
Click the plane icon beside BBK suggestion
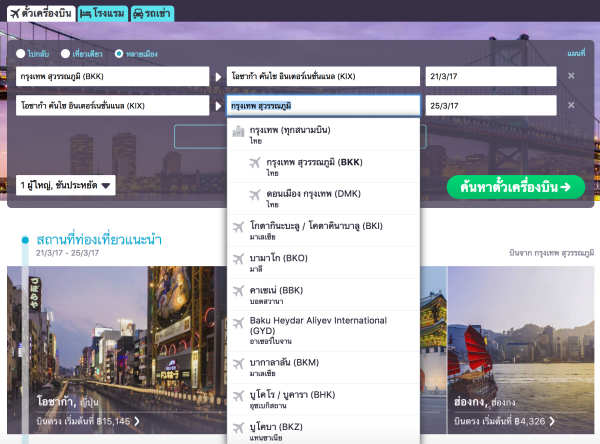pyautogui.click(x=238, y=291)
